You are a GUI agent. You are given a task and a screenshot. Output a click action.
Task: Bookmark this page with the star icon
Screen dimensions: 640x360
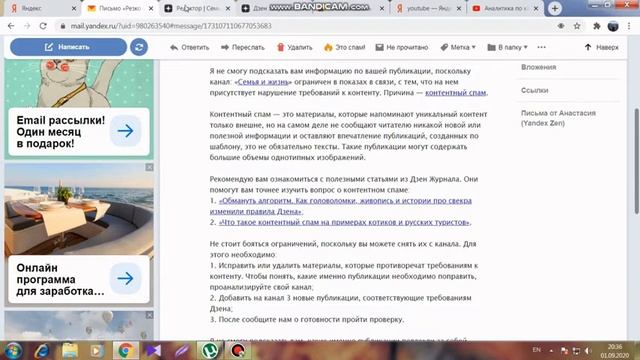[577, 26]
